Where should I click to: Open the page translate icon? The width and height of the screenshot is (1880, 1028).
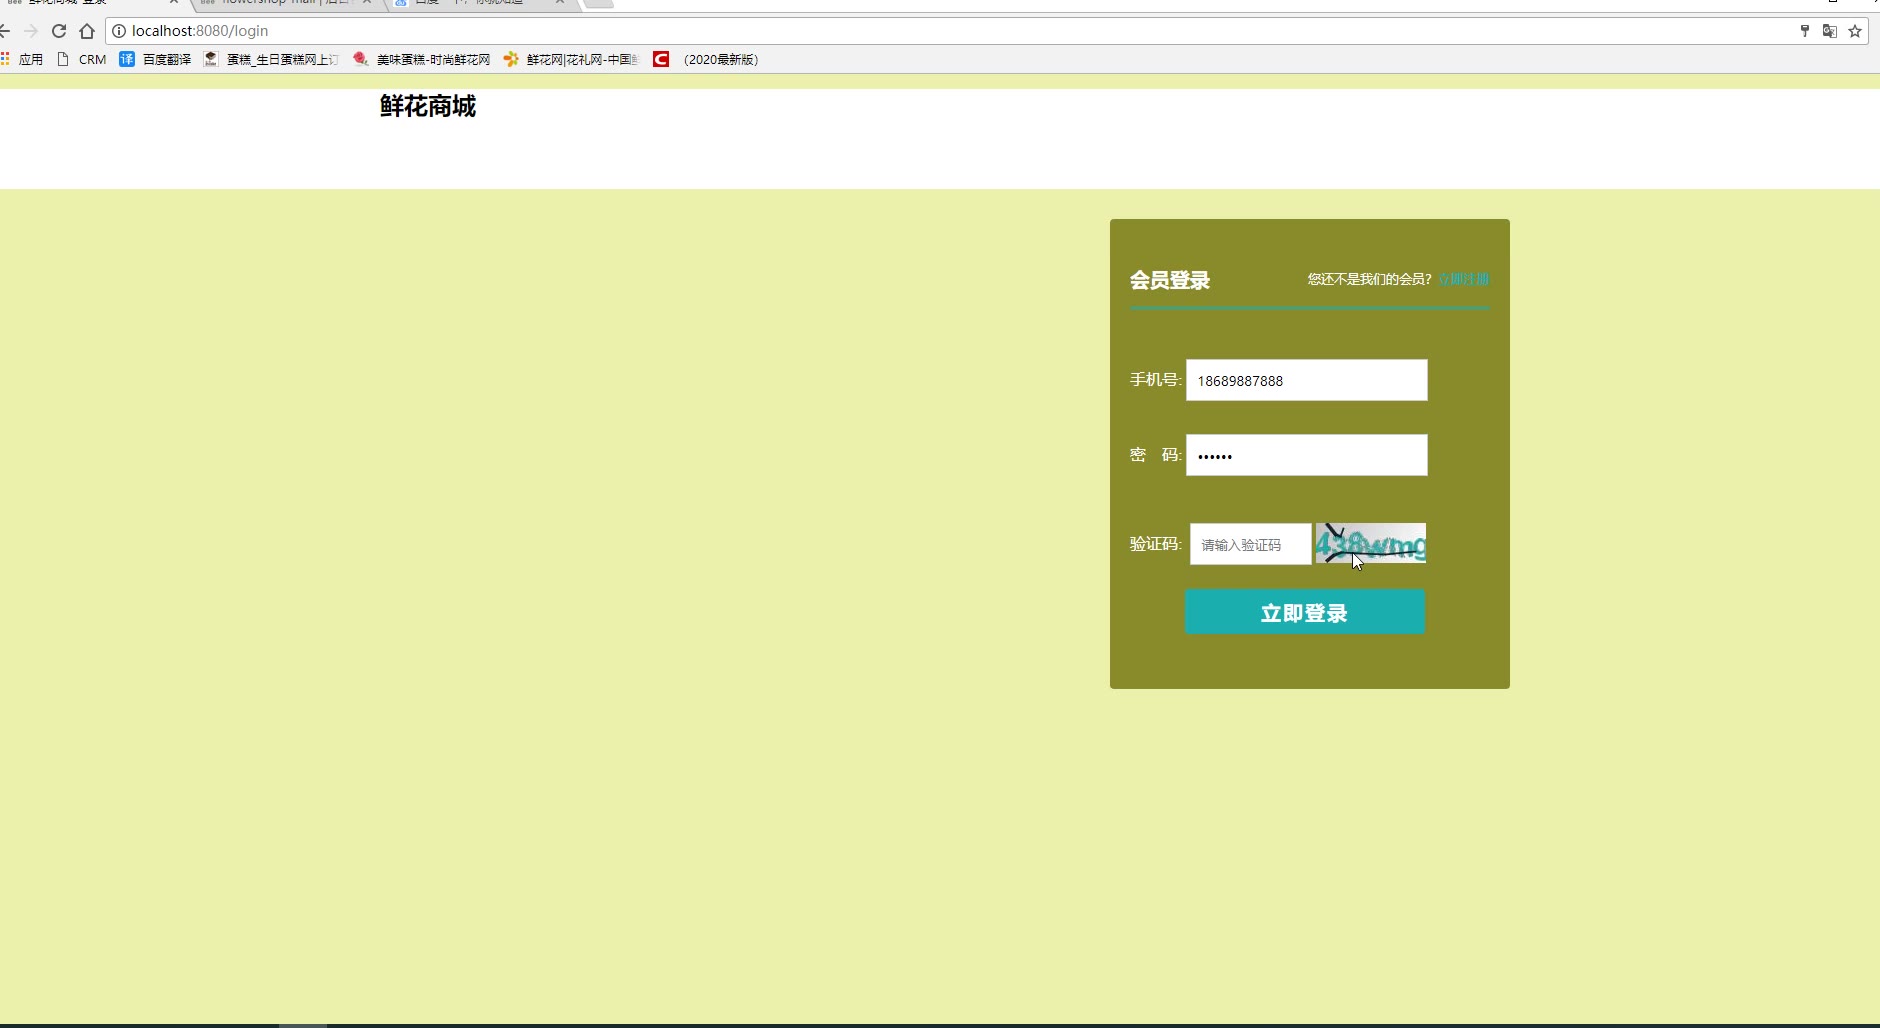point(1830,31)
